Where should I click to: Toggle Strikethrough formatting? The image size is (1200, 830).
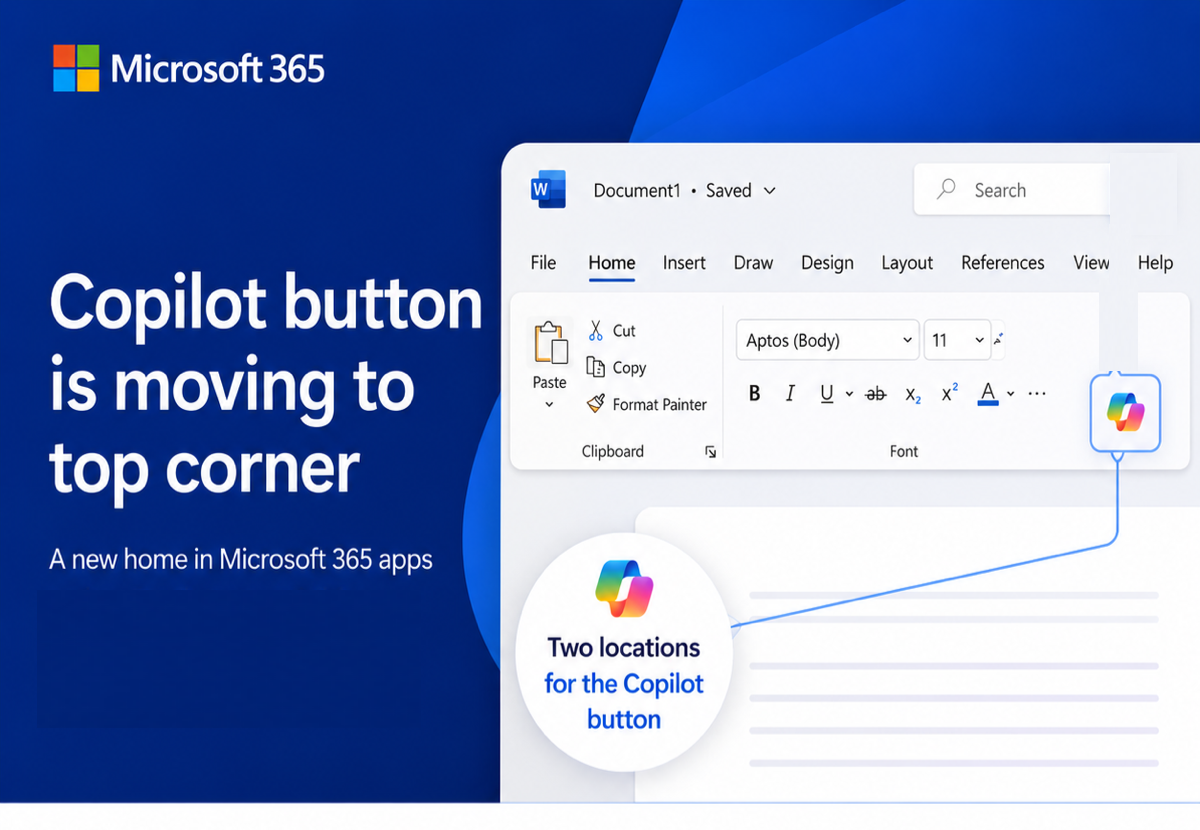coord(875,394)
